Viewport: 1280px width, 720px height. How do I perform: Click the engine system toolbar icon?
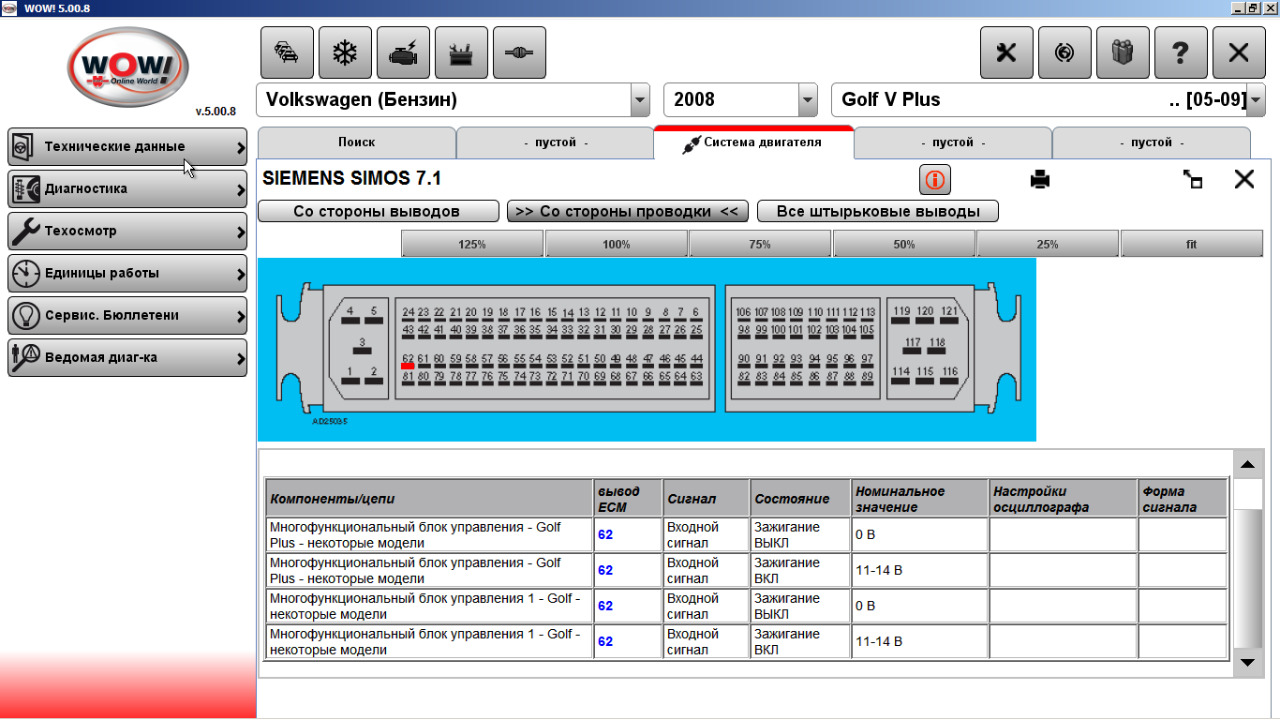tap(403, 53)
